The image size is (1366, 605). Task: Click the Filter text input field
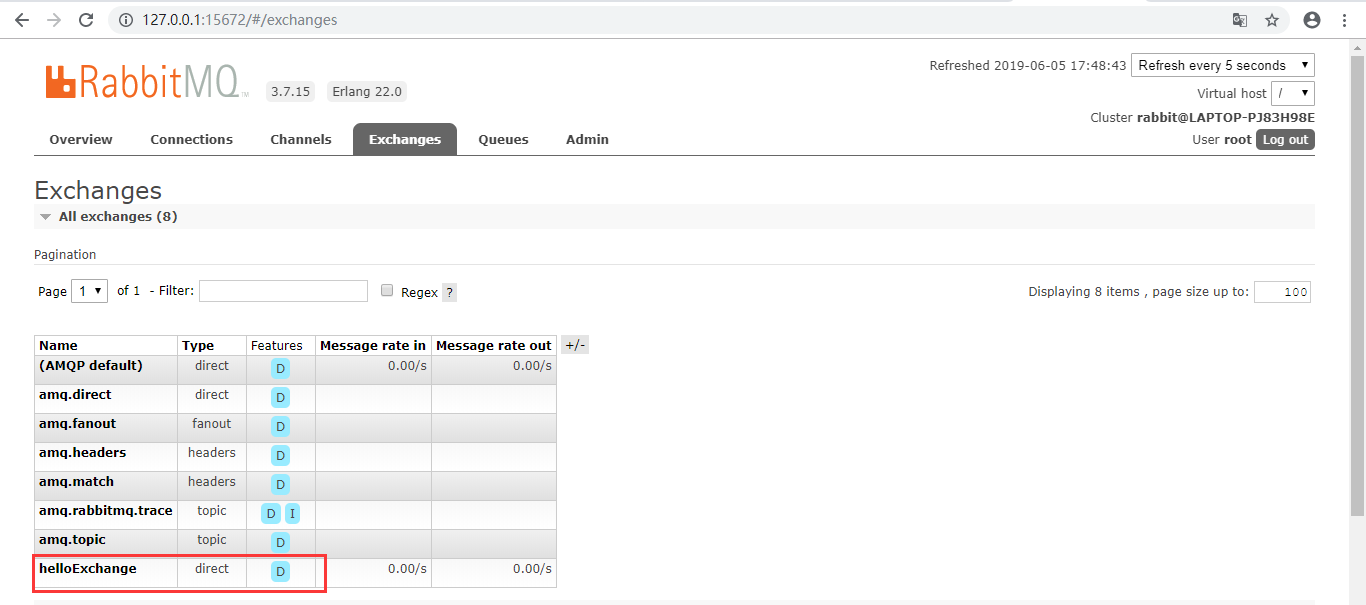coord(283,291)
